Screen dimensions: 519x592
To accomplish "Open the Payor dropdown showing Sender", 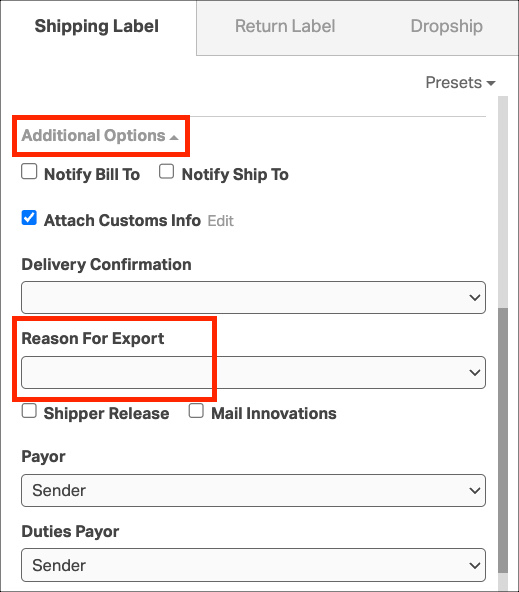I will 253,490.
